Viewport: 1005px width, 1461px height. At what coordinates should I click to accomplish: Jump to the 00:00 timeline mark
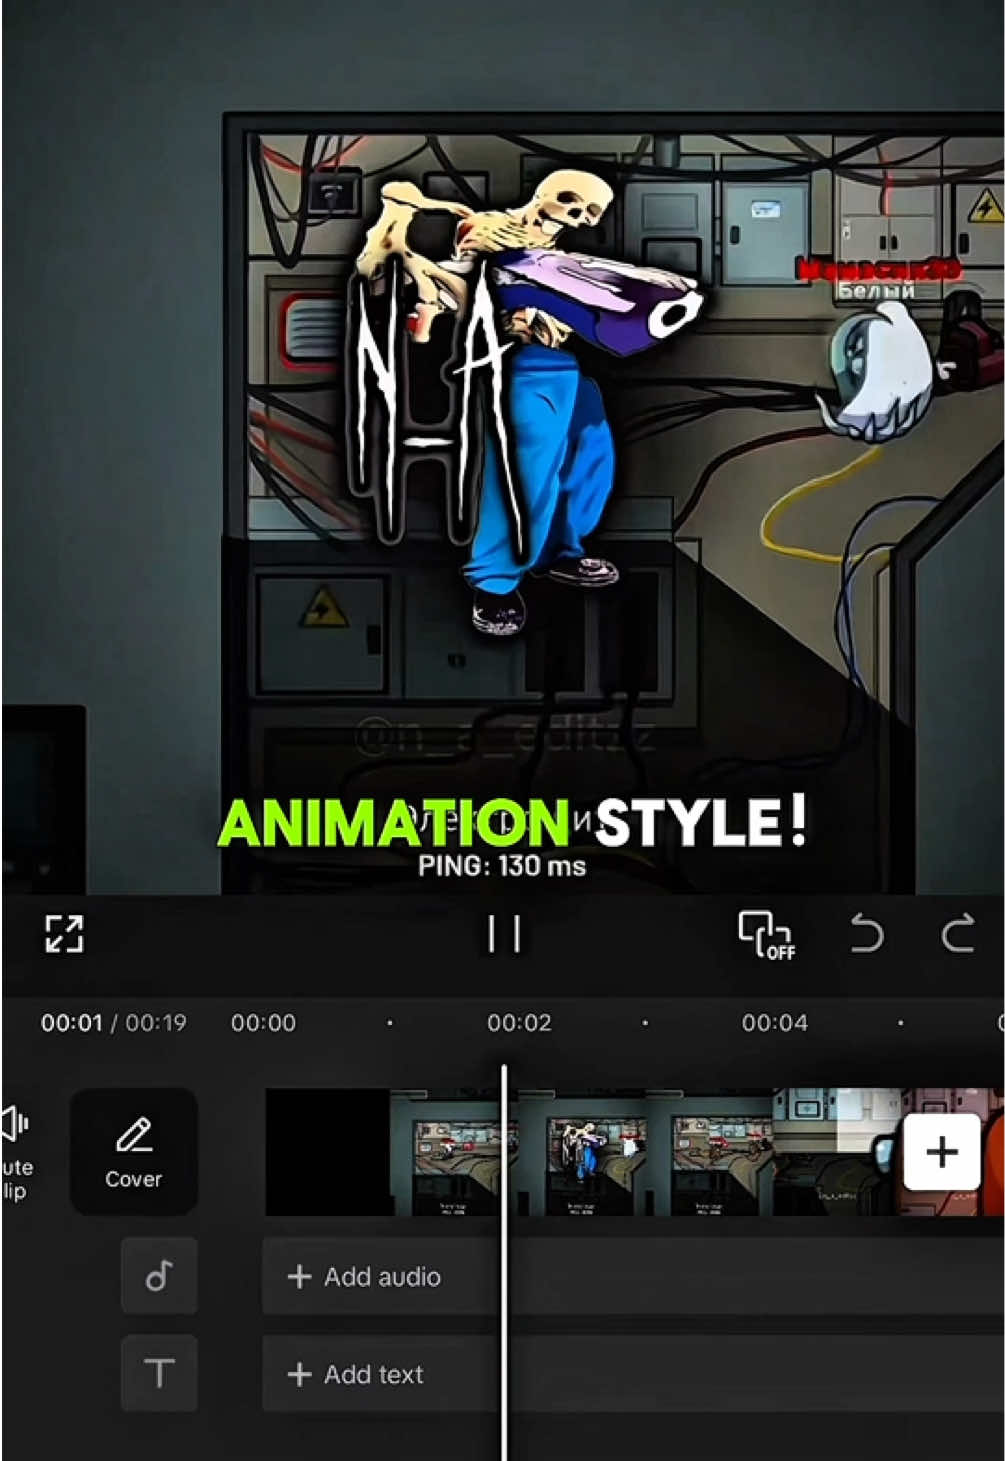click(263, 1023)
